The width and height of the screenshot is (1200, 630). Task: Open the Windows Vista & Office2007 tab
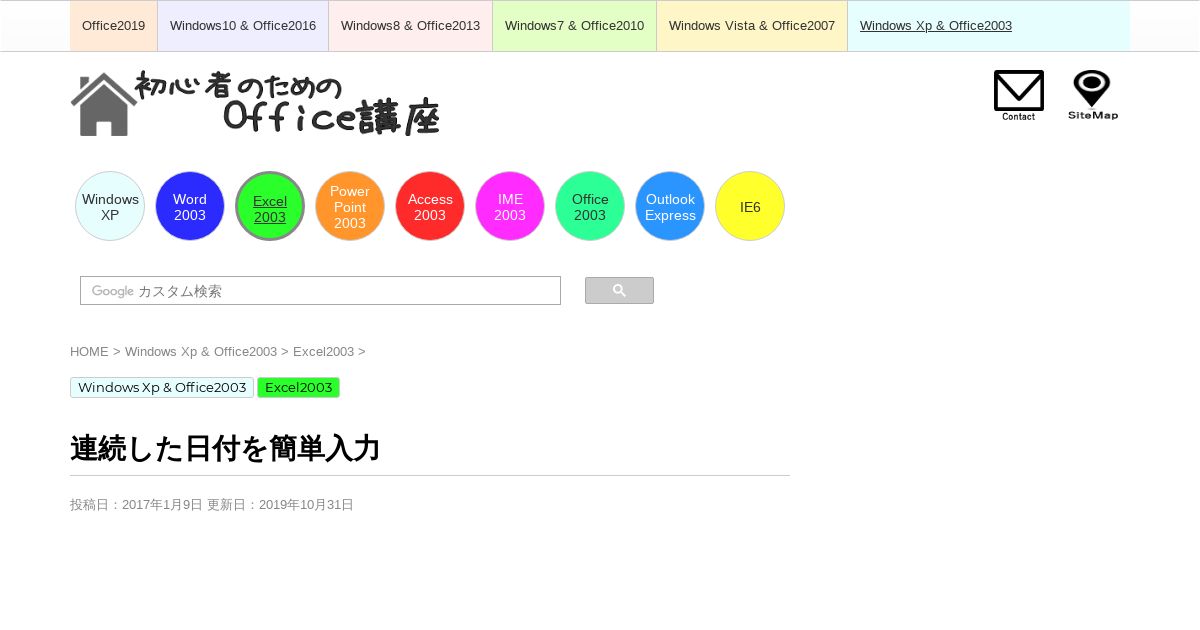[x=752, y=26]
